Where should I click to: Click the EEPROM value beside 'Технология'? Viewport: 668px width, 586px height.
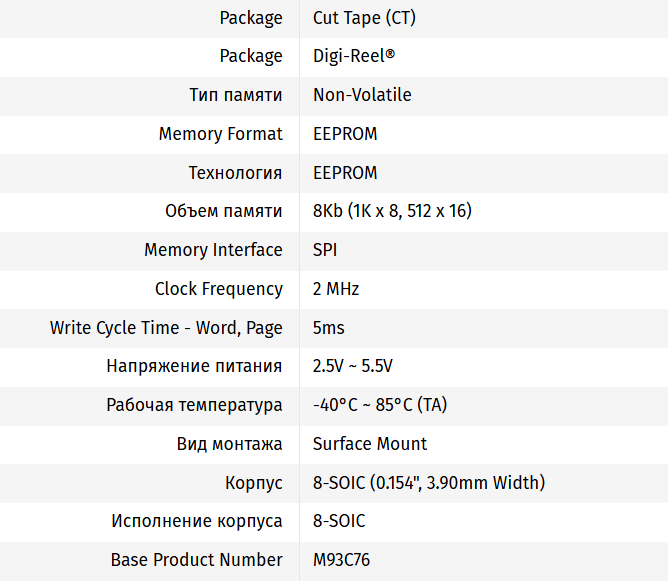click(345, 173)
